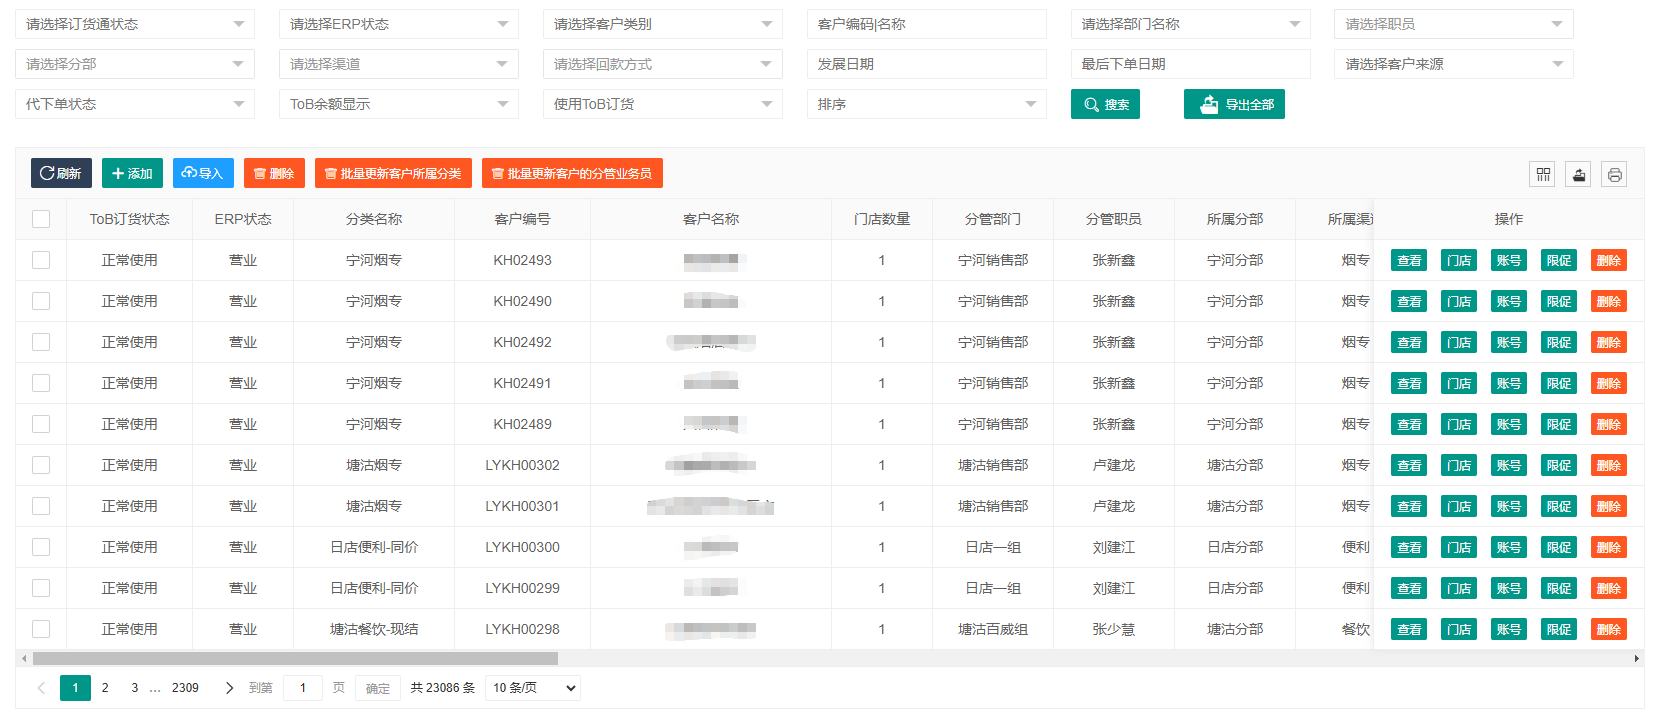Image resolution: width=1658 pixels, height=728 pixels.
Task: Click the column filter grid icon
Action: coord(1543,174)
